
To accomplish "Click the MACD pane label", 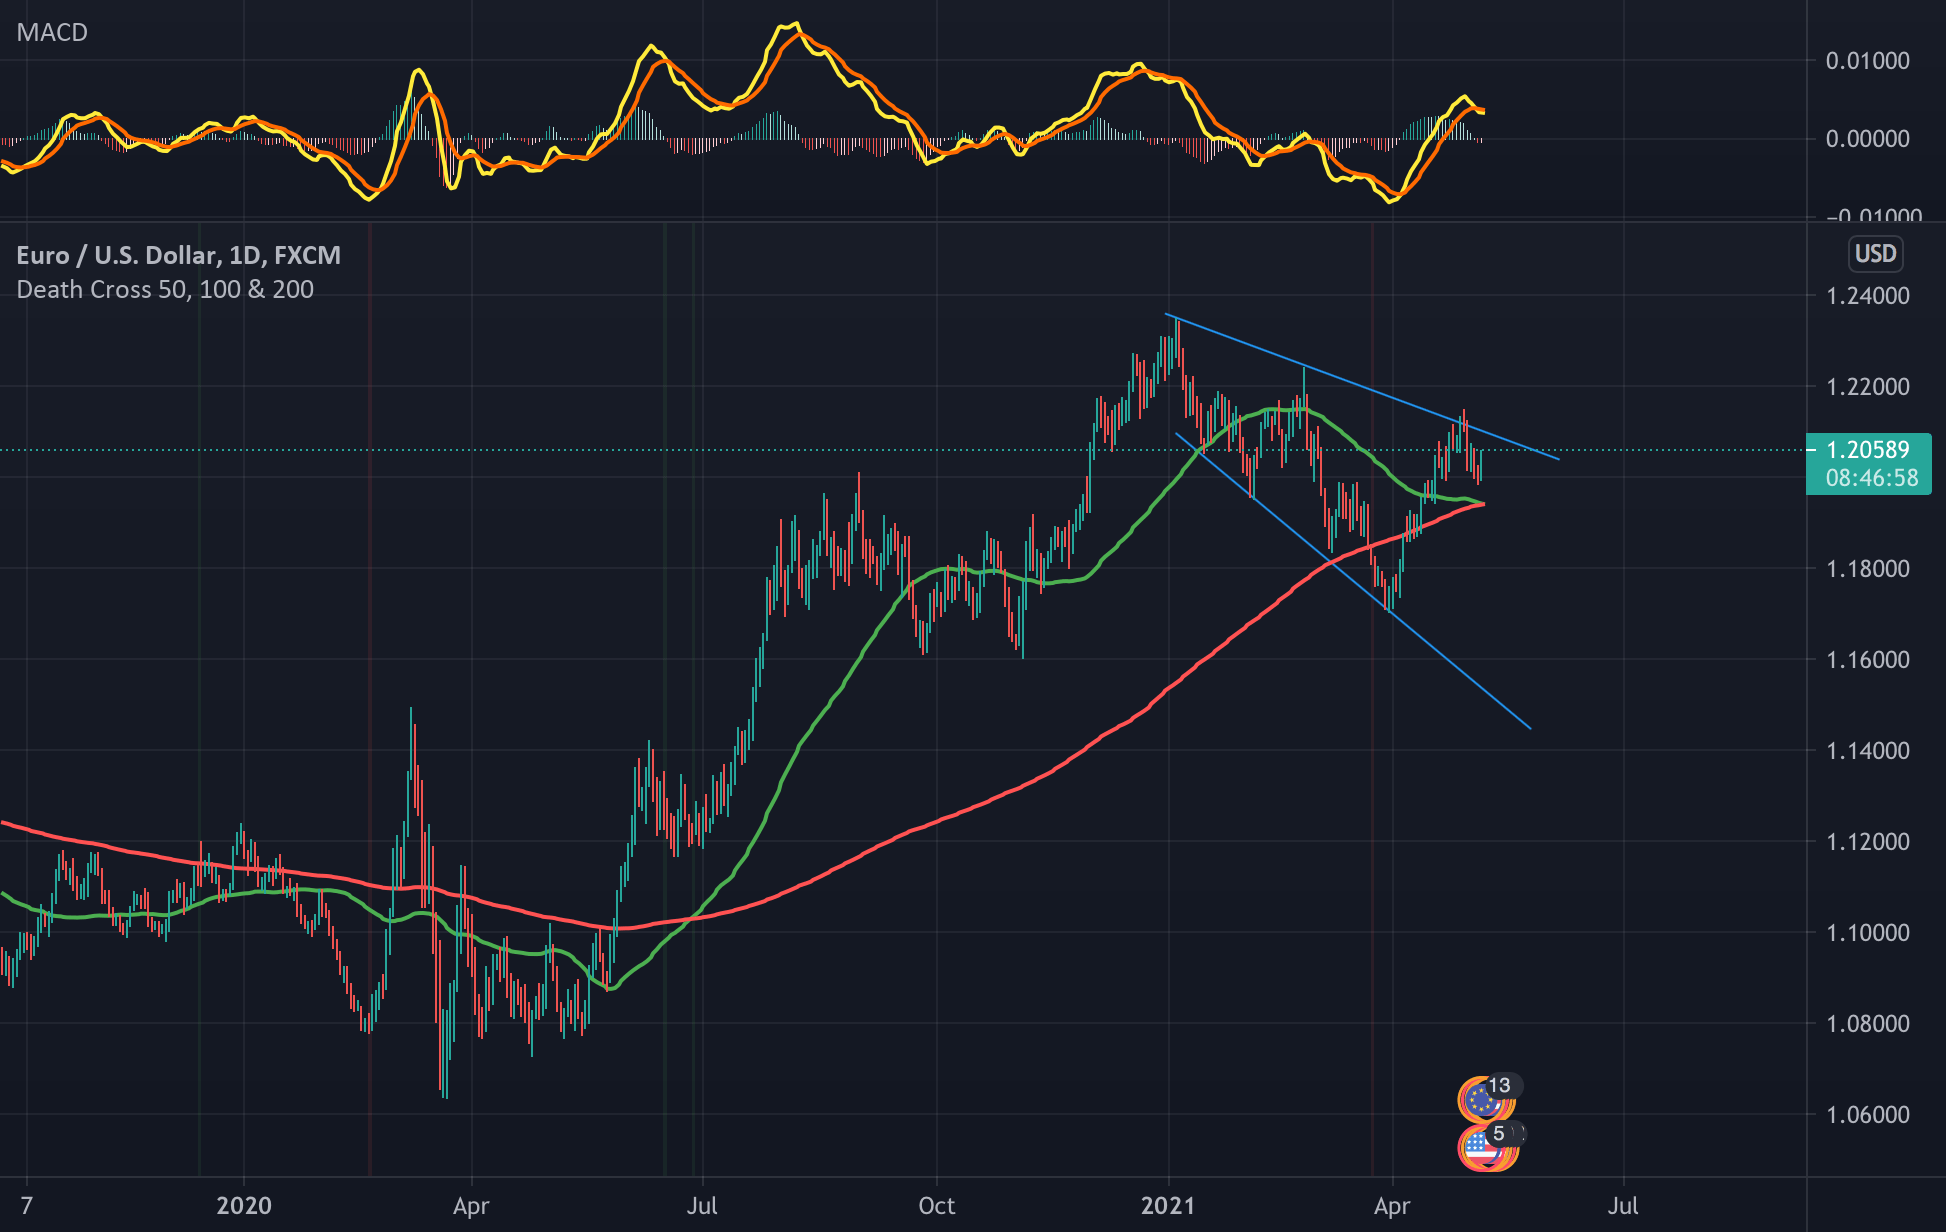I will pyautogui.click(x=52, y=32).
